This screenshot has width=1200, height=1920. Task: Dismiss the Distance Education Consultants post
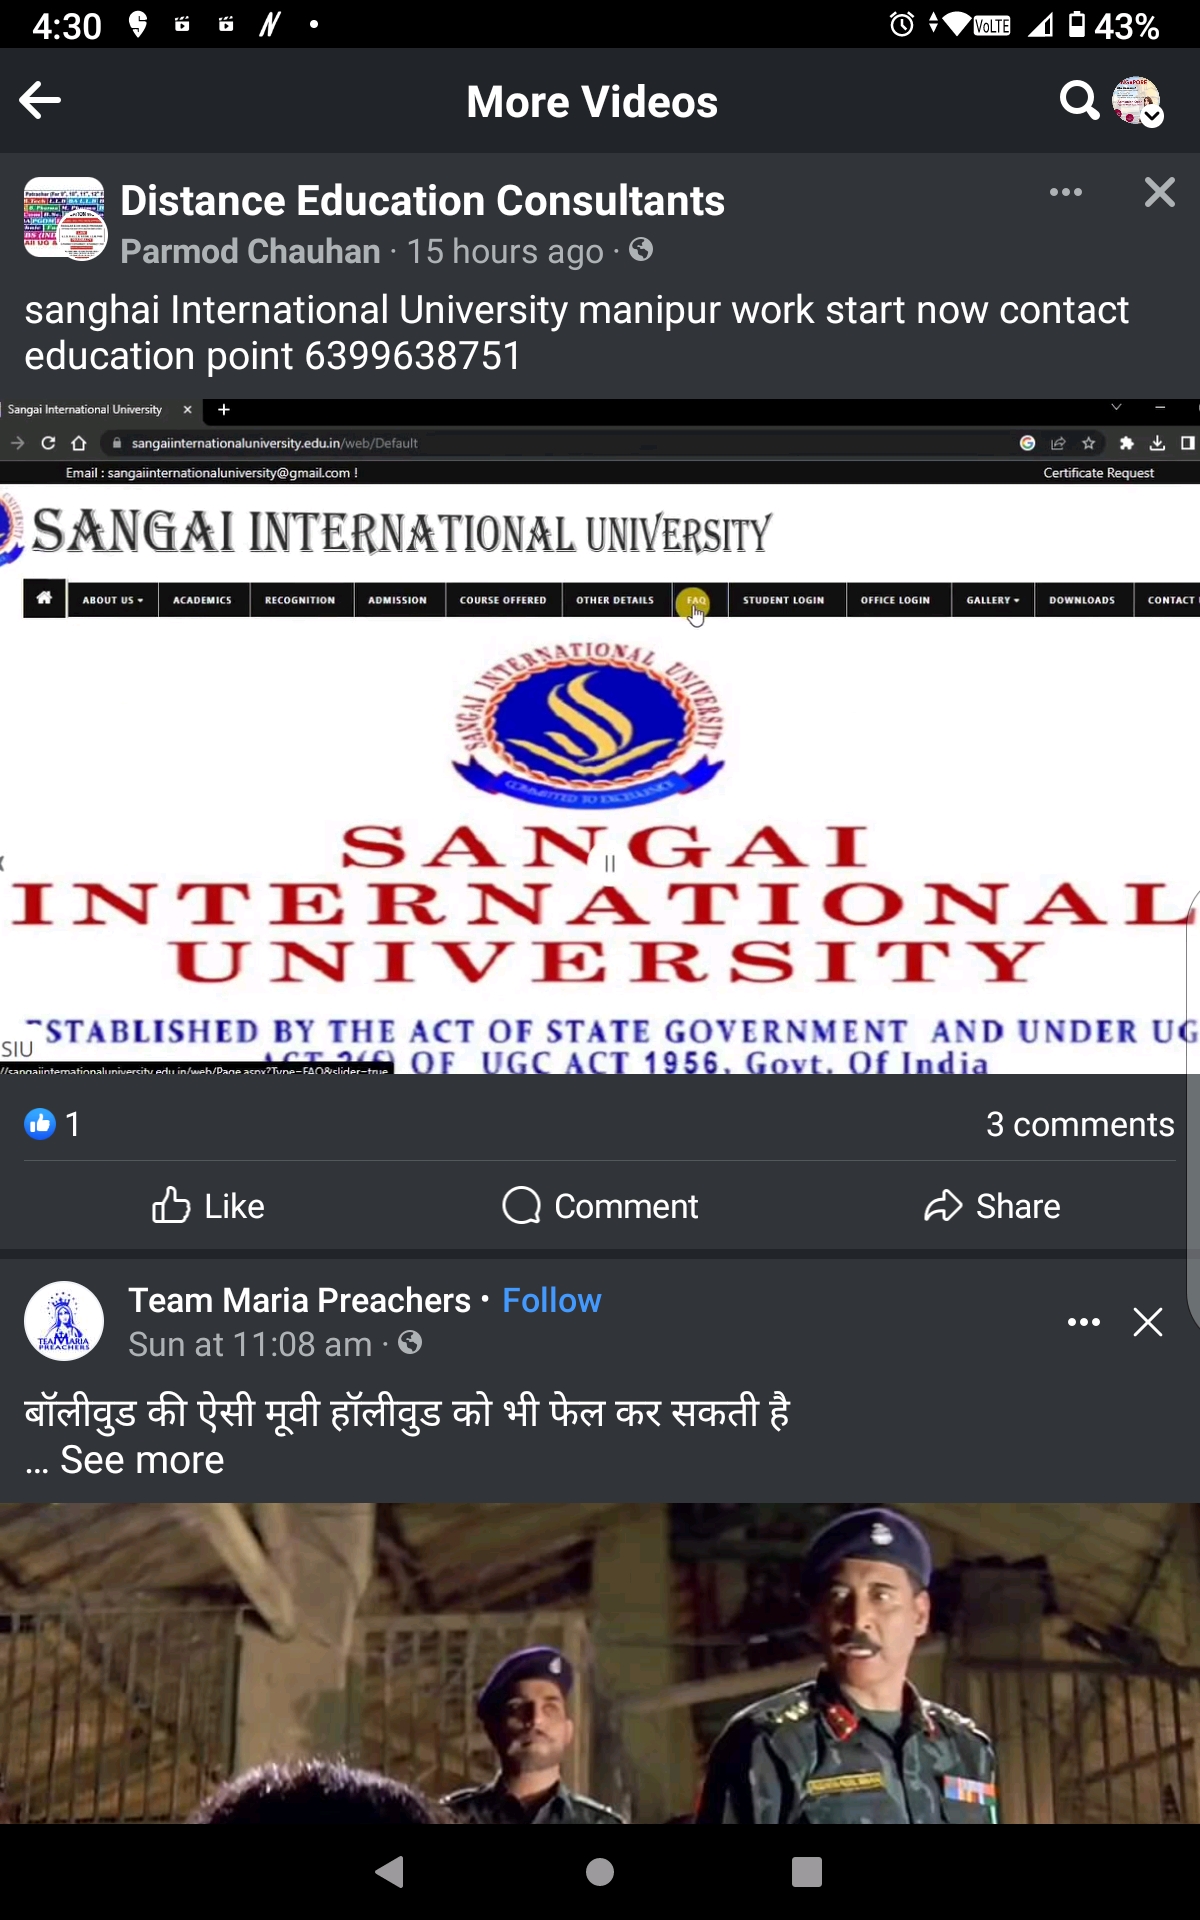tap(1159, 192)
